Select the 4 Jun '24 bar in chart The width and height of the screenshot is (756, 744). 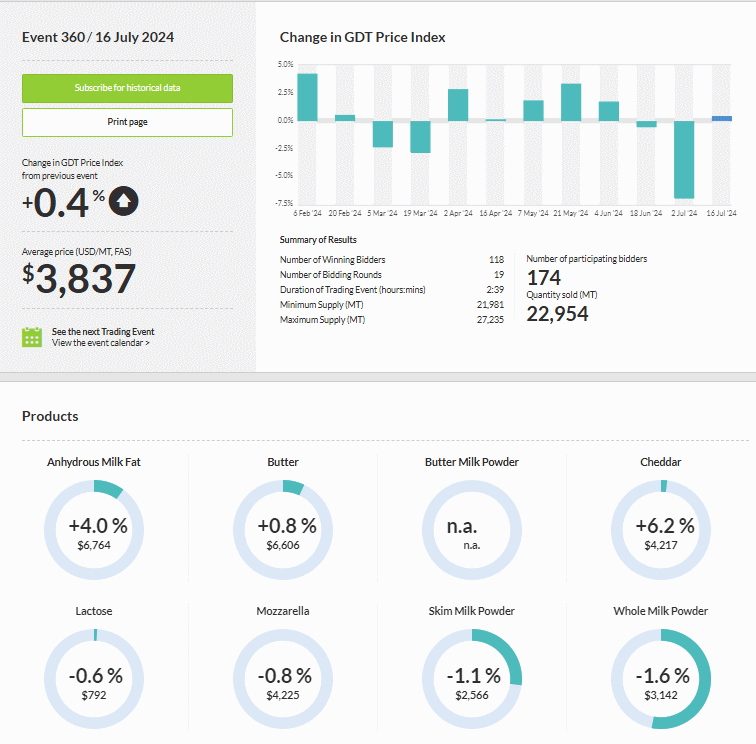click(608, 111)
